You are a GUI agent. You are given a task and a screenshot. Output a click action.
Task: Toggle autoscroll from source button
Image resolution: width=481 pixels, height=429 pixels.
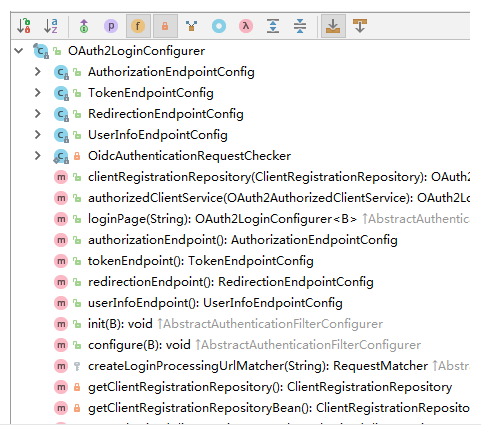(x=360, y=26)
